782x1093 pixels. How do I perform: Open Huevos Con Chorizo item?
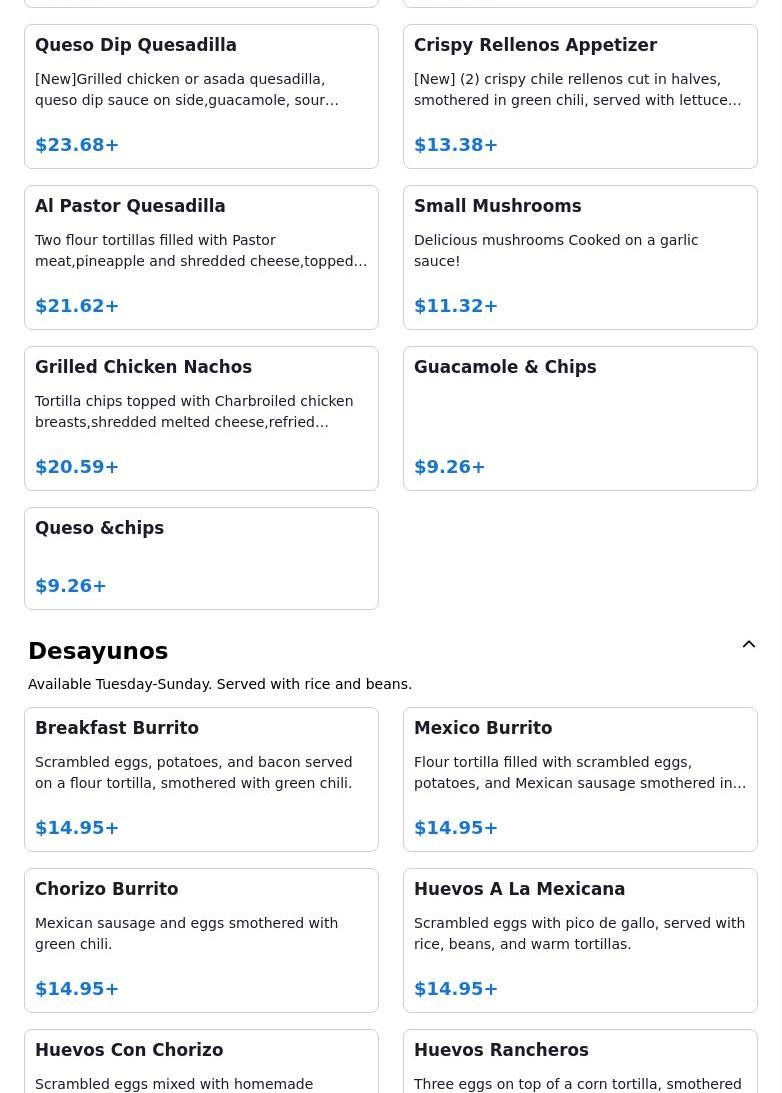[x=201, y=1064]
